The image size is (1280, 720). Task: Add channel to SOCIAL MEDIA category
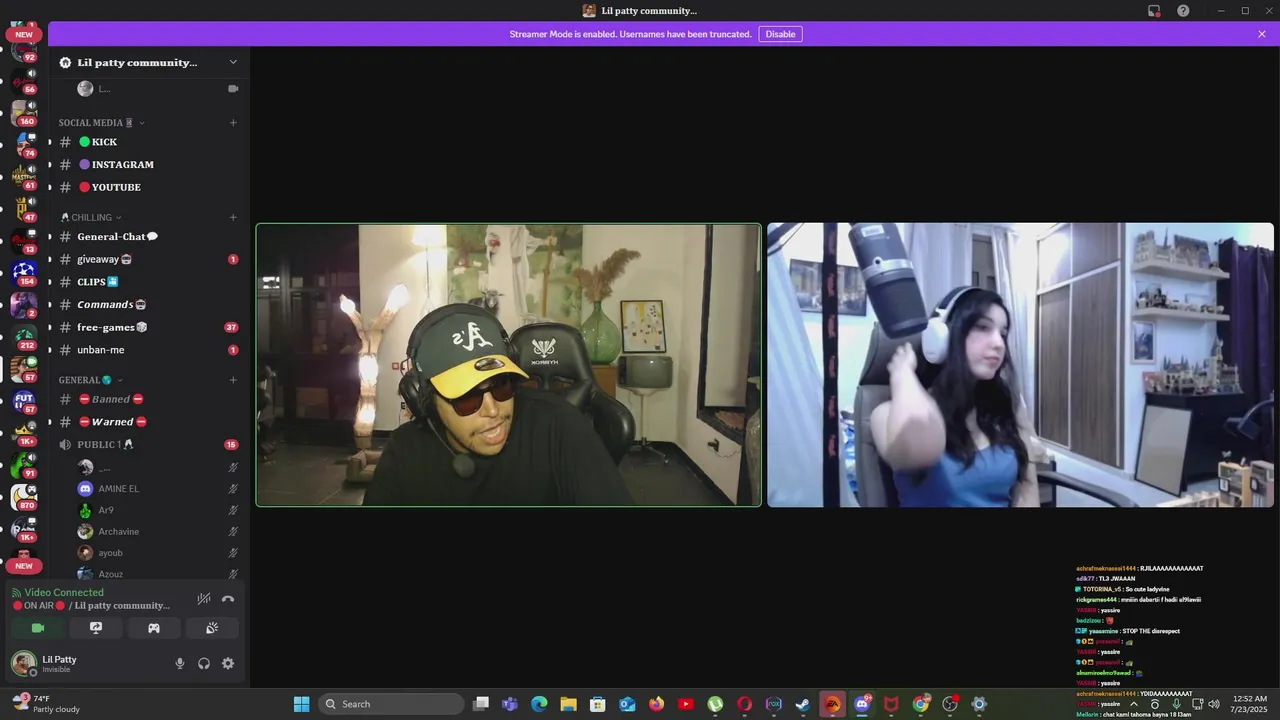click(233, 123)
